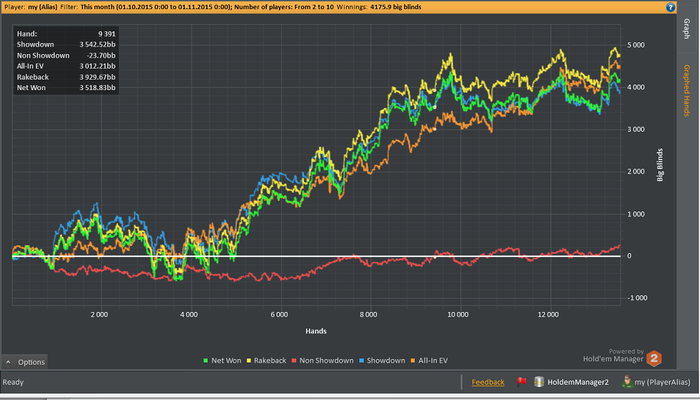Toggle the Rakeback yellow legend swatch
The height and width of the screenshot is (400, 700).
pyautogui.click(x=249, y=361)
